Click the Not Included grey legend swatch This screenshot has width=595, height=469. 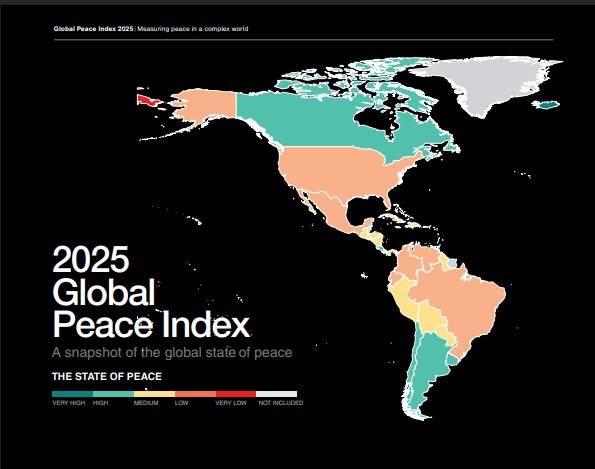pyautogui.click(x=277, y=394)
